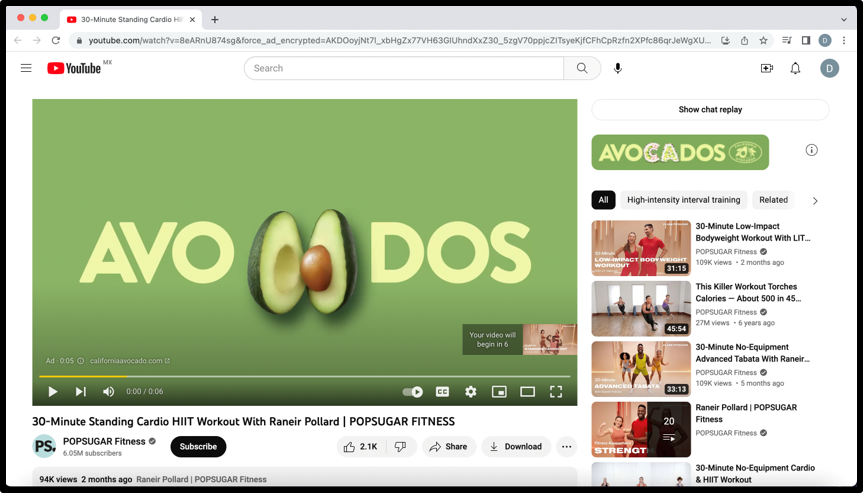The width and height of the screenshot is (863, 493).
Task: Switch to theater mode
Action: [x=527, y=392]
